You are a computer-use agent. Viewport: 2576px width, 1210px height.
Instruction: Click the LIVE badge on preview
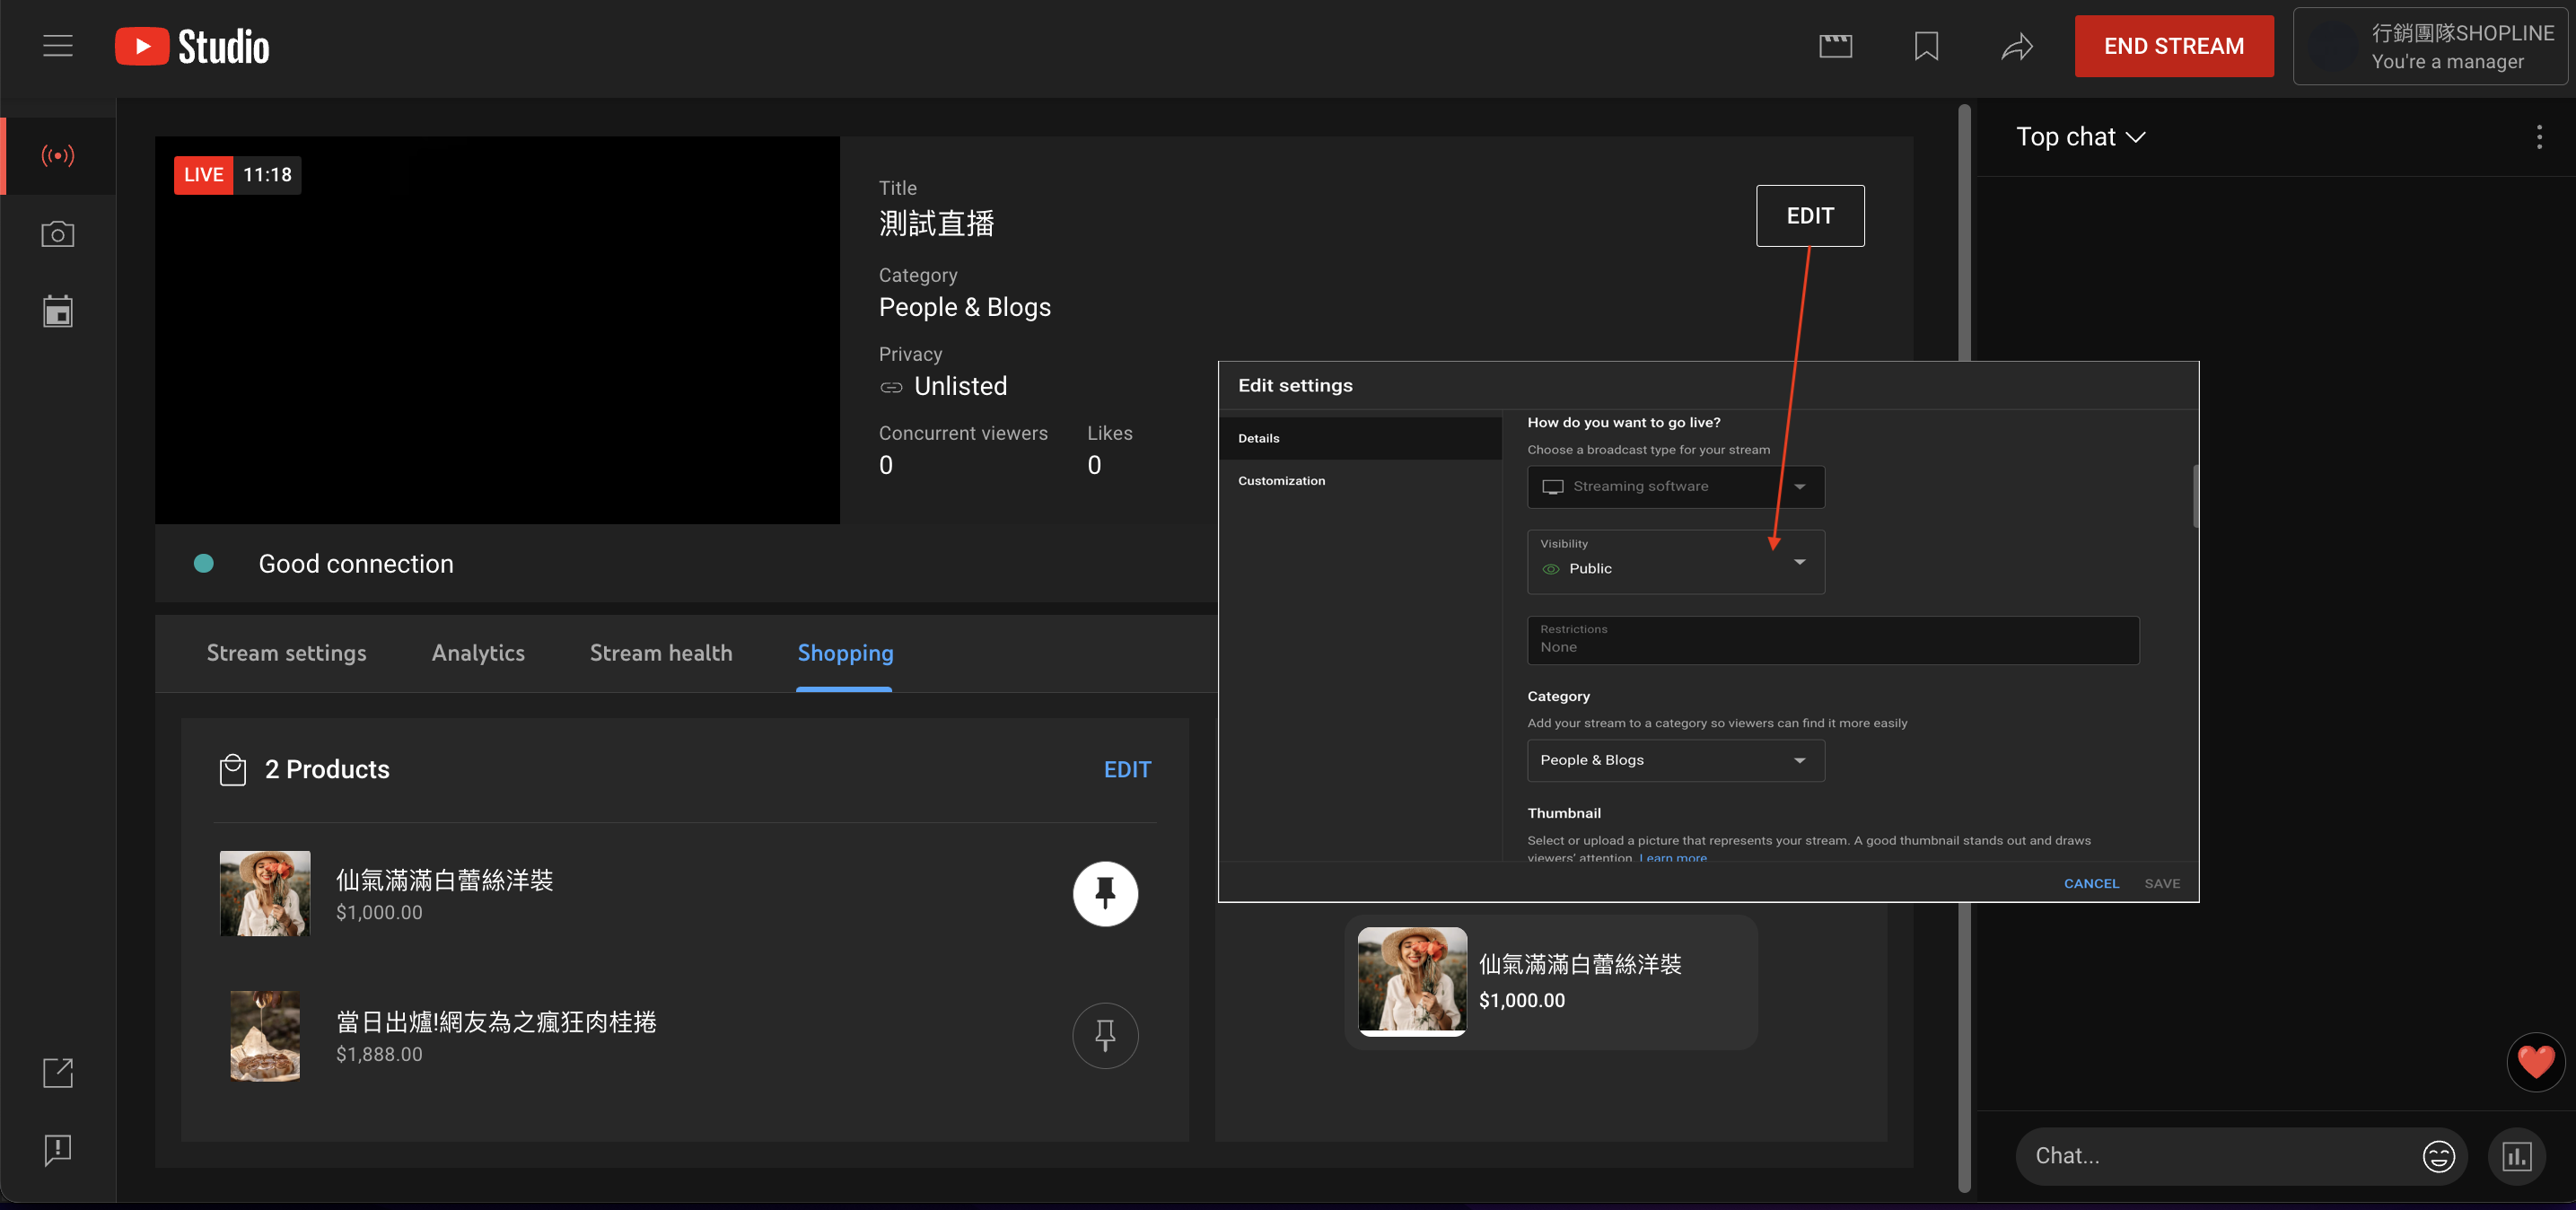point(203,175)
